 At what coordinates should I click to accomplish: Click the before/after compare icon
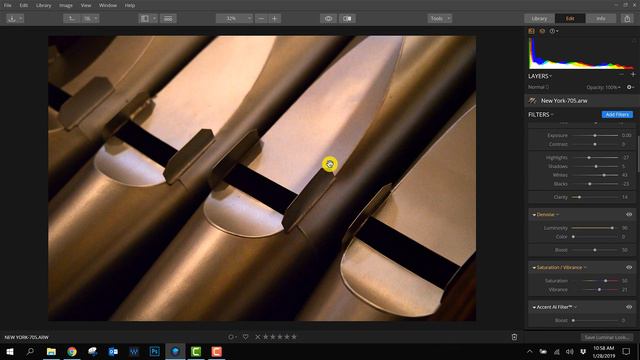pos(347,18)
